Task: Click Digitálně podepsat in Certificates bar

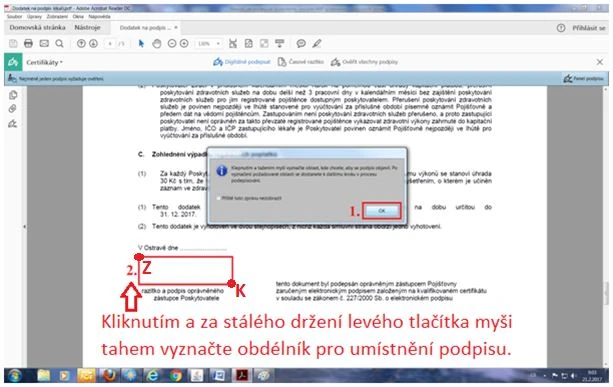Action: click(242, 62)
